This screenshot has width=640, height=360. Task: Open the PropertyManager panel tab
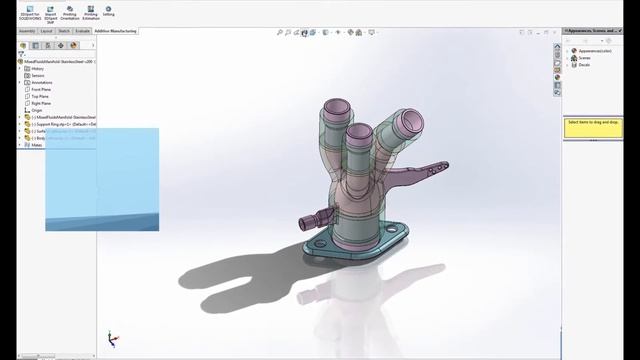[x=36, y=45]
